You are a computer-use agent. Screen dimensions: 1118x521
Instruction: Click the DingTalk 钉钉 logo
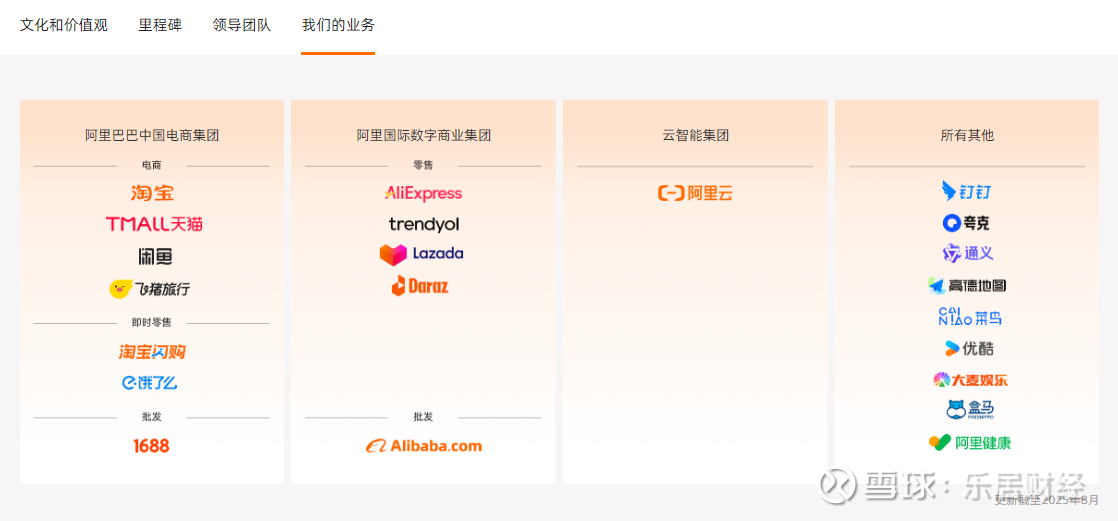[x=966, y=192]
